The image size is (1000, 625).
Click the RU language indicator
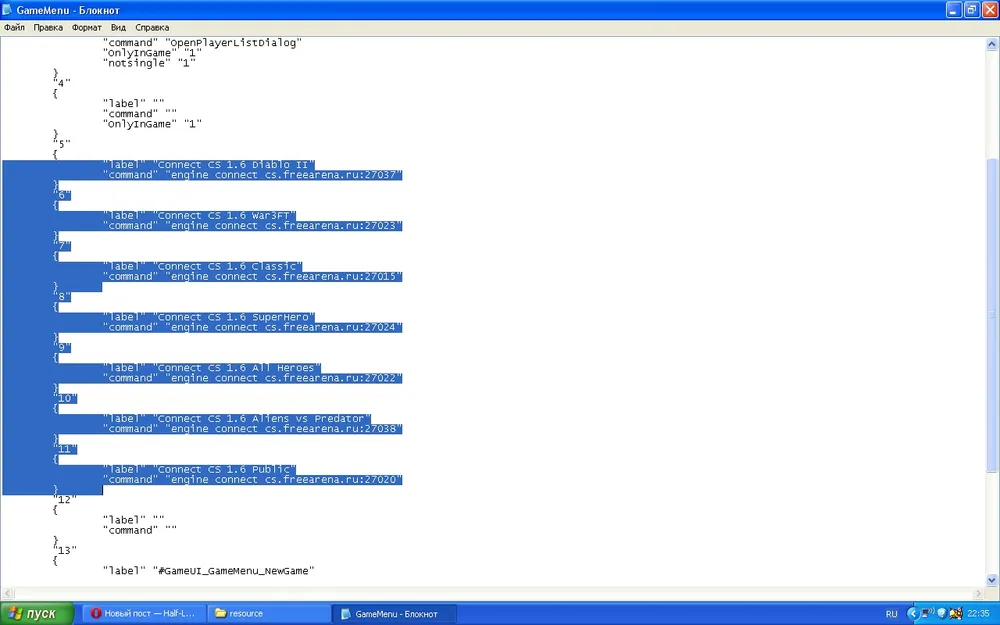pos(891,614)
